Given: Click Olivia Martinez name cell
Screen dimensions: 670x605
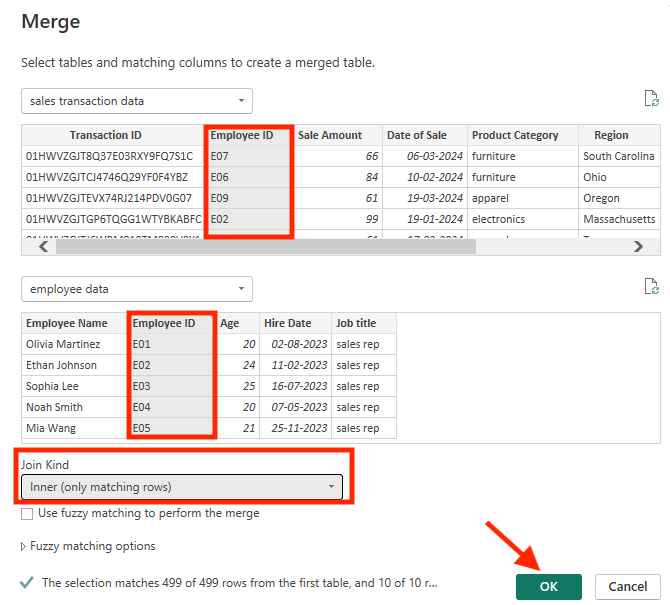Looking at the screenshot, I should [74, 344].
